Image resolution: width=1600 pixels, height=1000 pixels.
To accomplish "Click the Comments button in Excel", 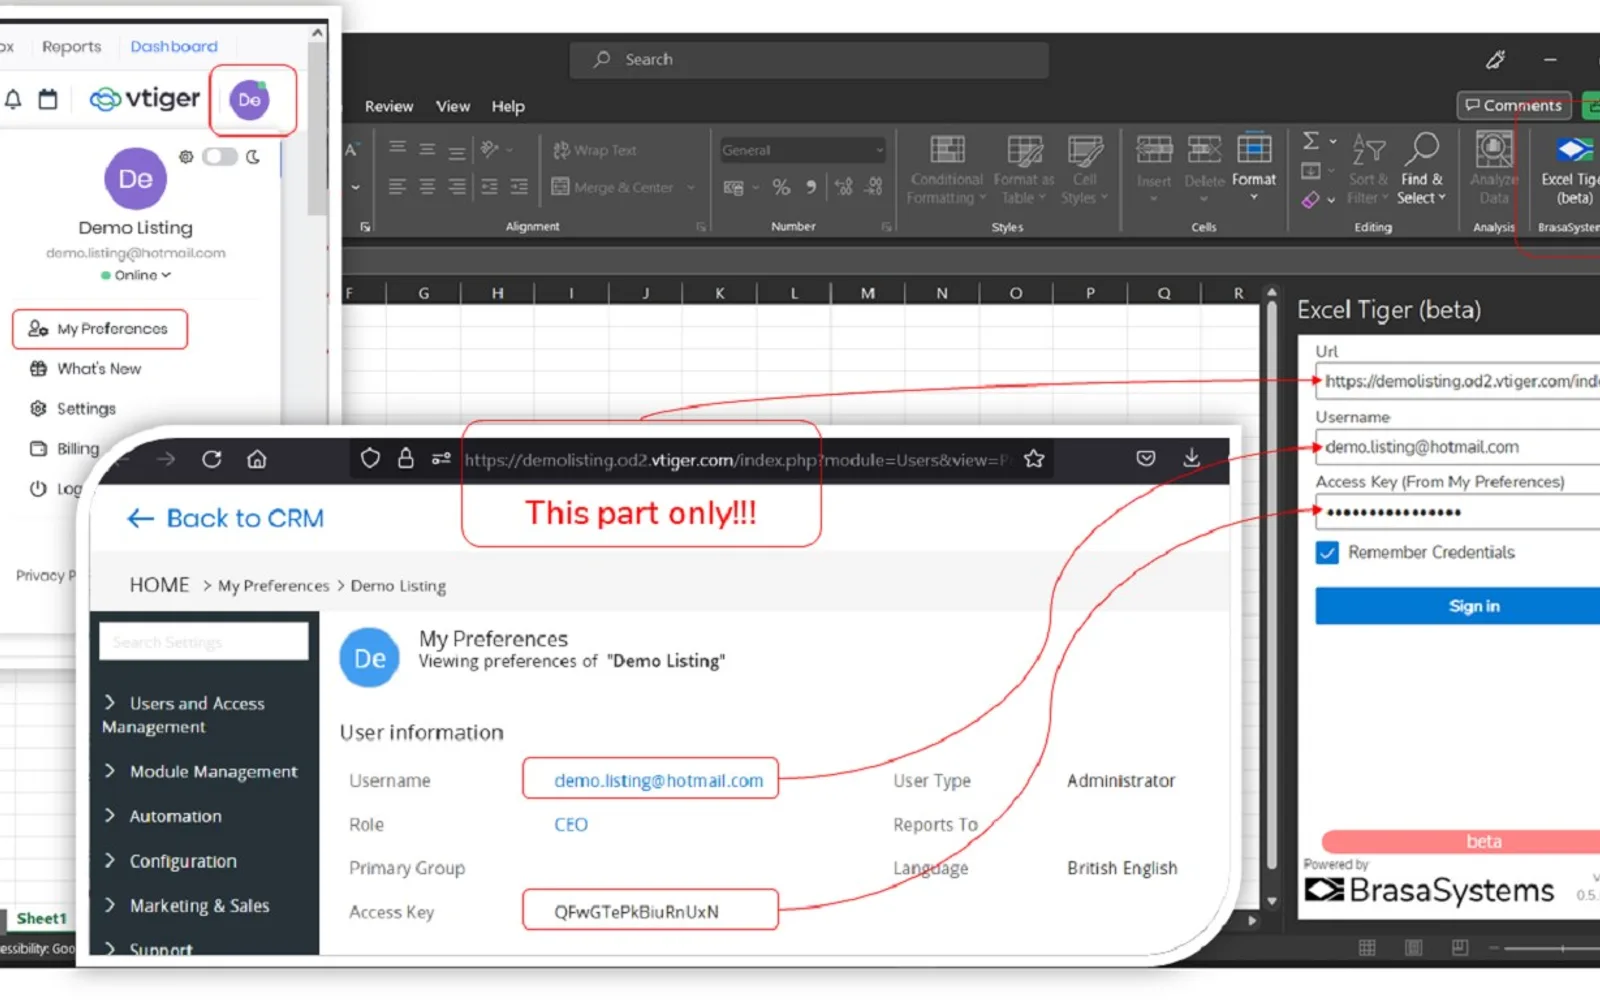I will point(1514,105).
